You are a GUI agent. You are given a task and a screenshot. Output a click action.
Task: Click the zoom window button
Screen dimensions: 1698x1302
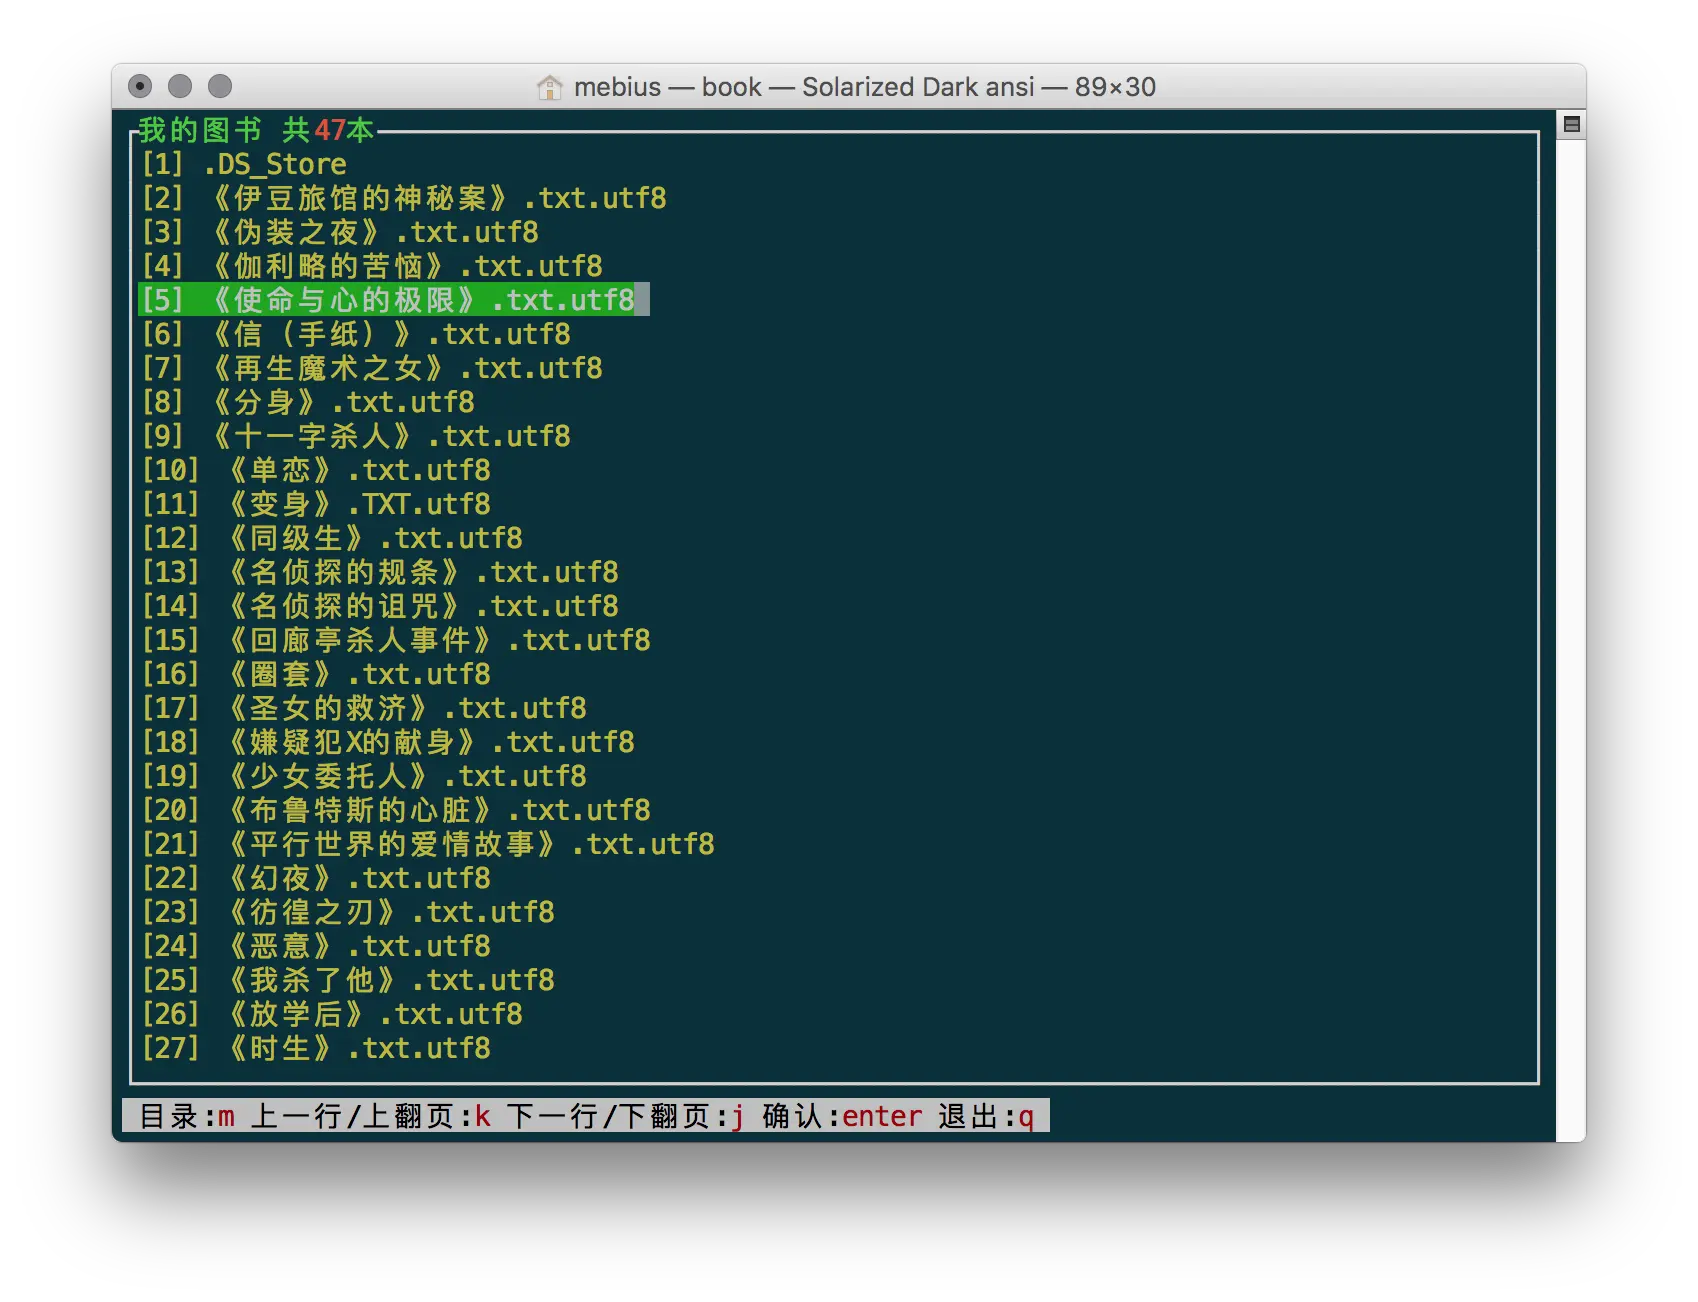(220, 86)
